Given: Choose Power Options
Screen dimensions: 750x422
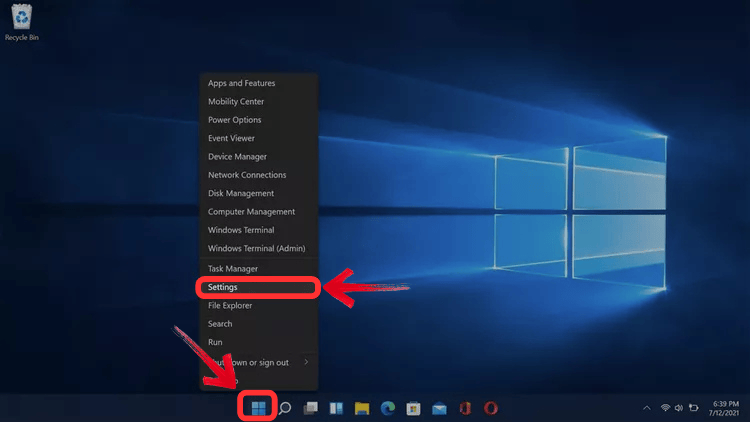Looking at the screenshot, I should point(259,120).
